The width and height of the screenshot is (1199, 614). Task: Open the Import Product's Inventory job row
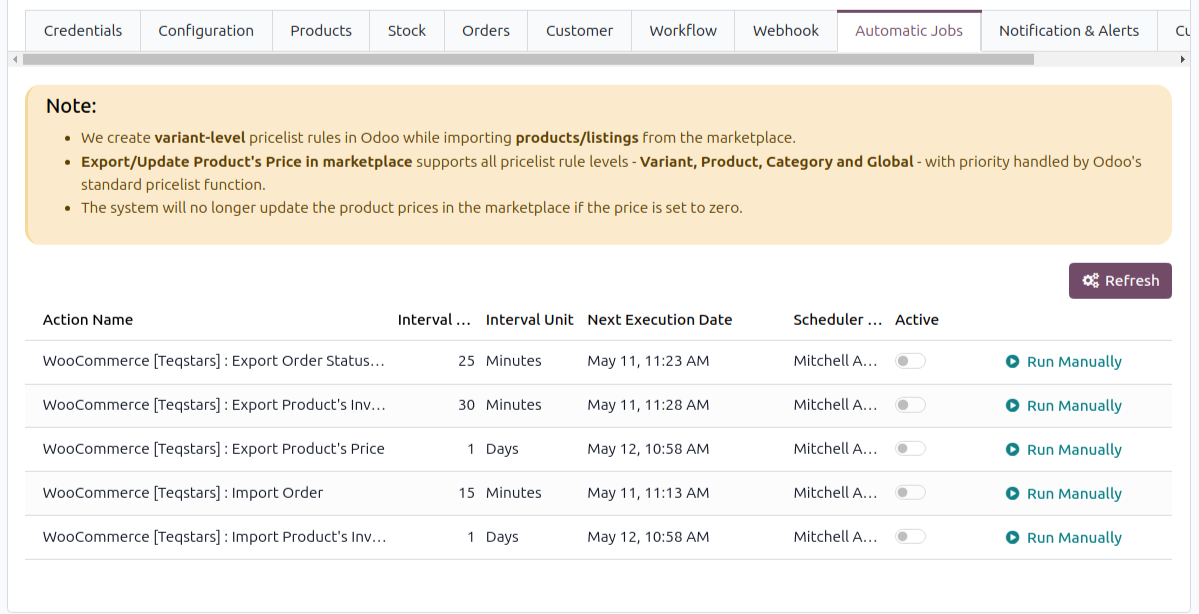(x=598, y=538)
